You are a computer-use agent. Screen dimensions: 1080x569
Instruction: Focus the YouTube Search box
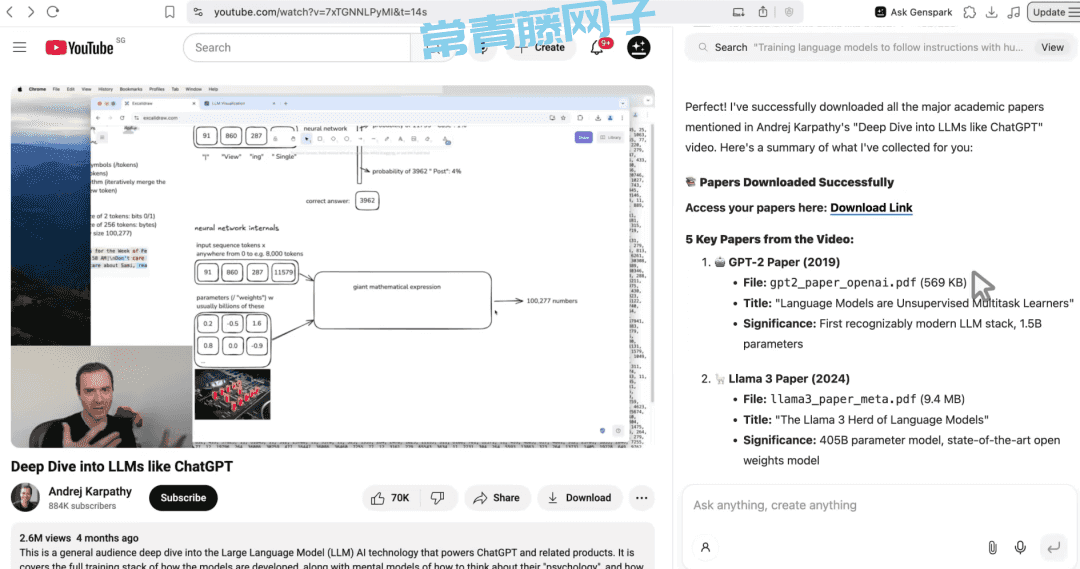click(x=296, y=48)
